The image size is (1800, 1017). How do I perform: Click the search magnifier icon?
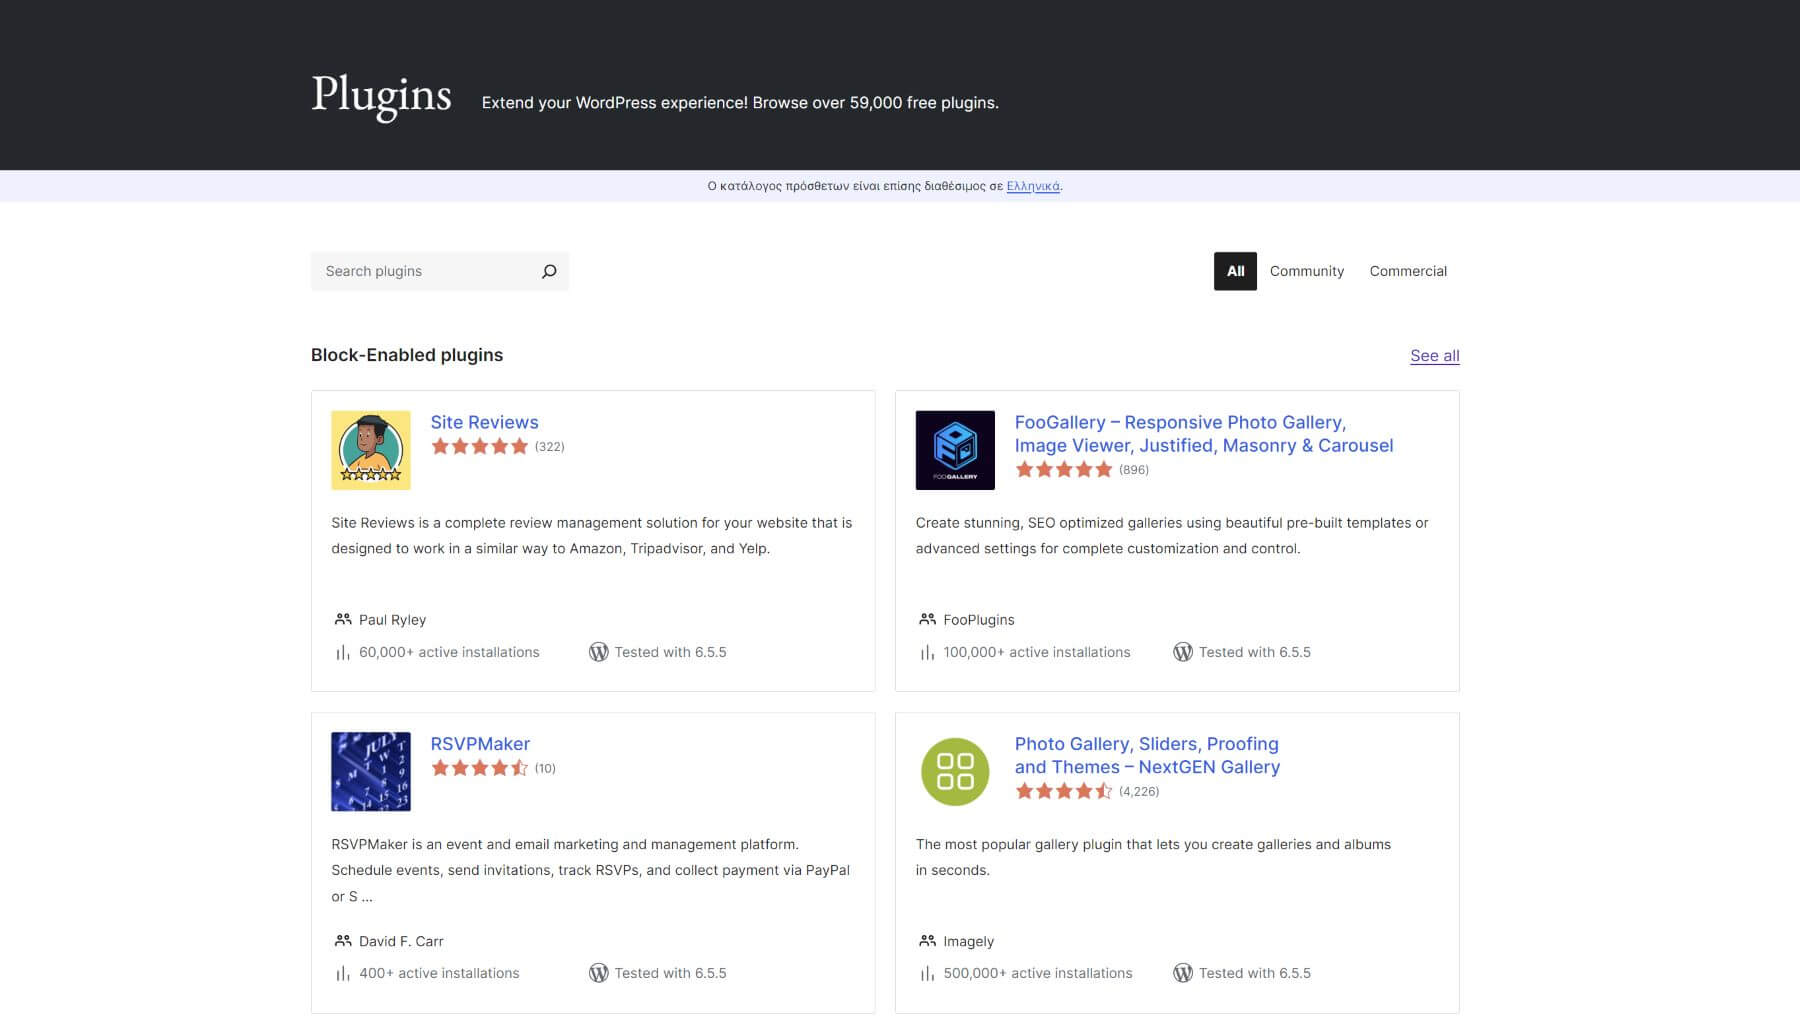point(548,271)
